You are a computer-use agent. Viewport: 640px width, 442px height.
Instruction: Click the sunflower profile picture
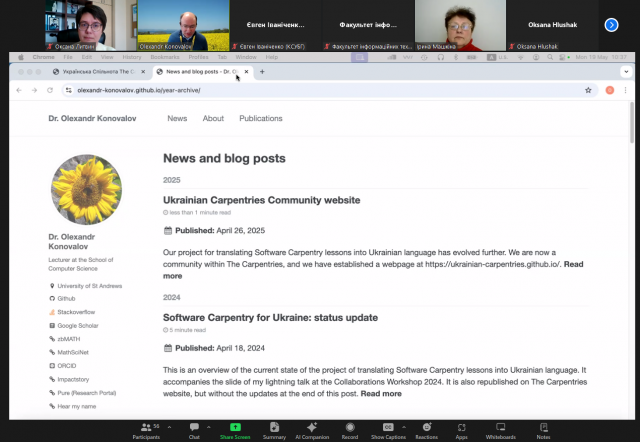[86, 189]
